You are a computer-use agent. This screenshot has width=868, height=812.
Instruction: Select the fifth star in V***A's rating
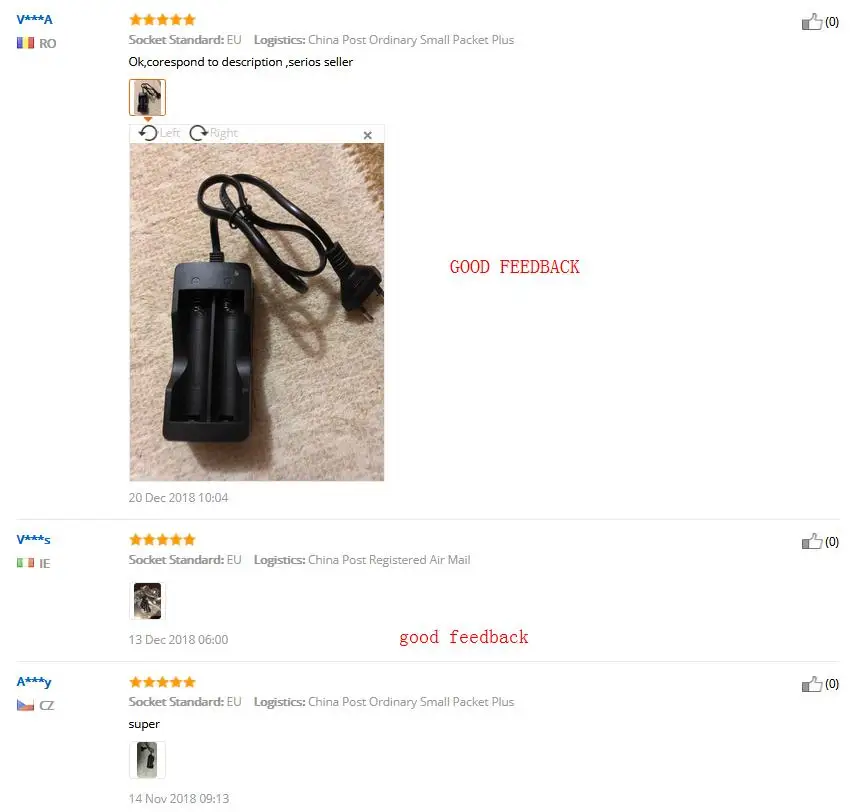click(x=191, y=18)
